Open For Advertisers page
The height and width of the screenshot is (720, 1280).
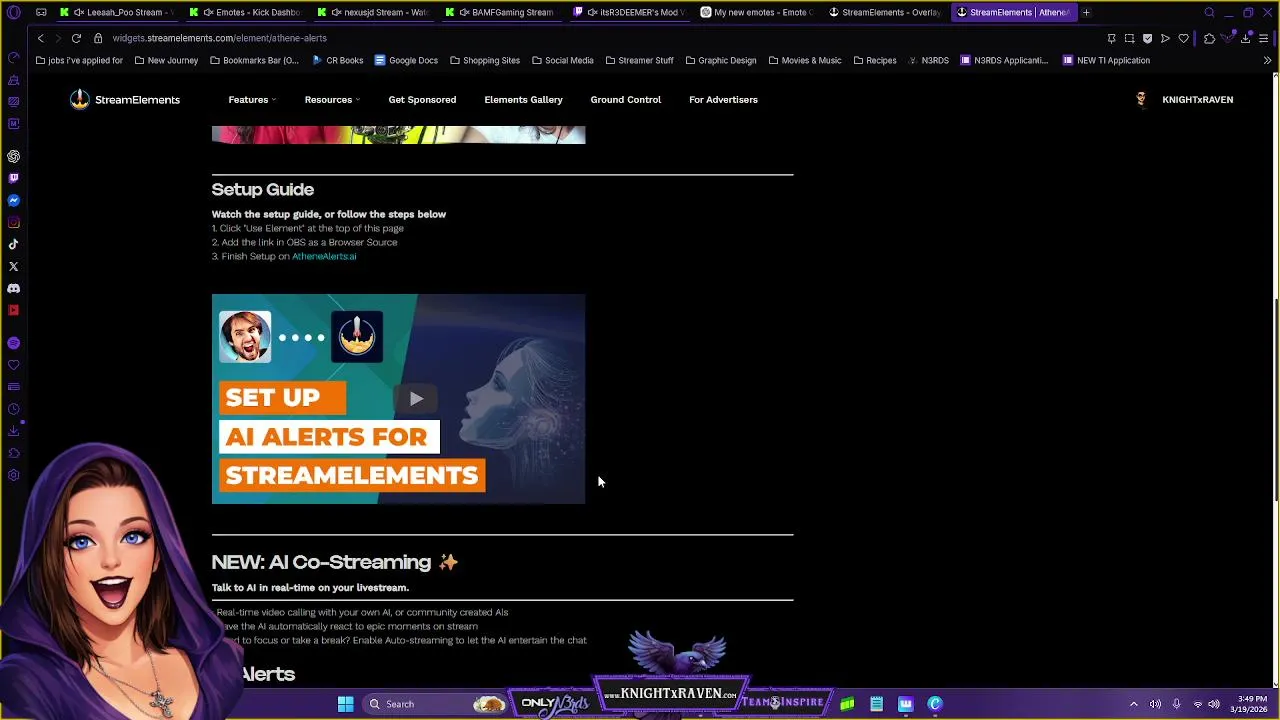click(723, 99)
